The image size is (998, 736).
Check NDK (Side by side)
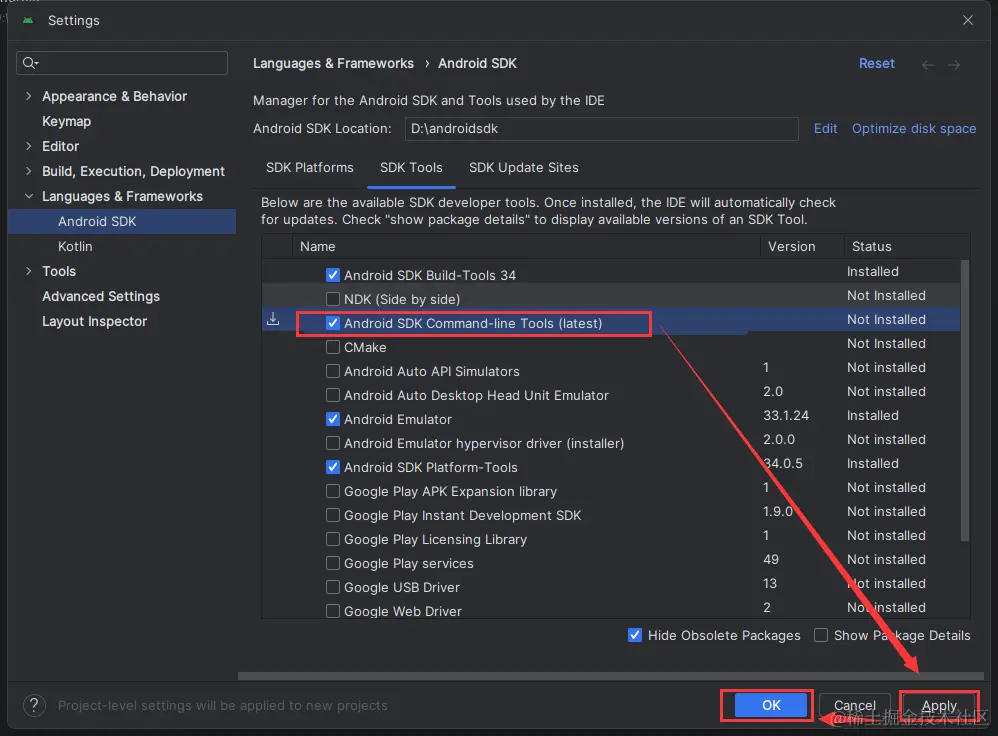[x=332, y=299]
